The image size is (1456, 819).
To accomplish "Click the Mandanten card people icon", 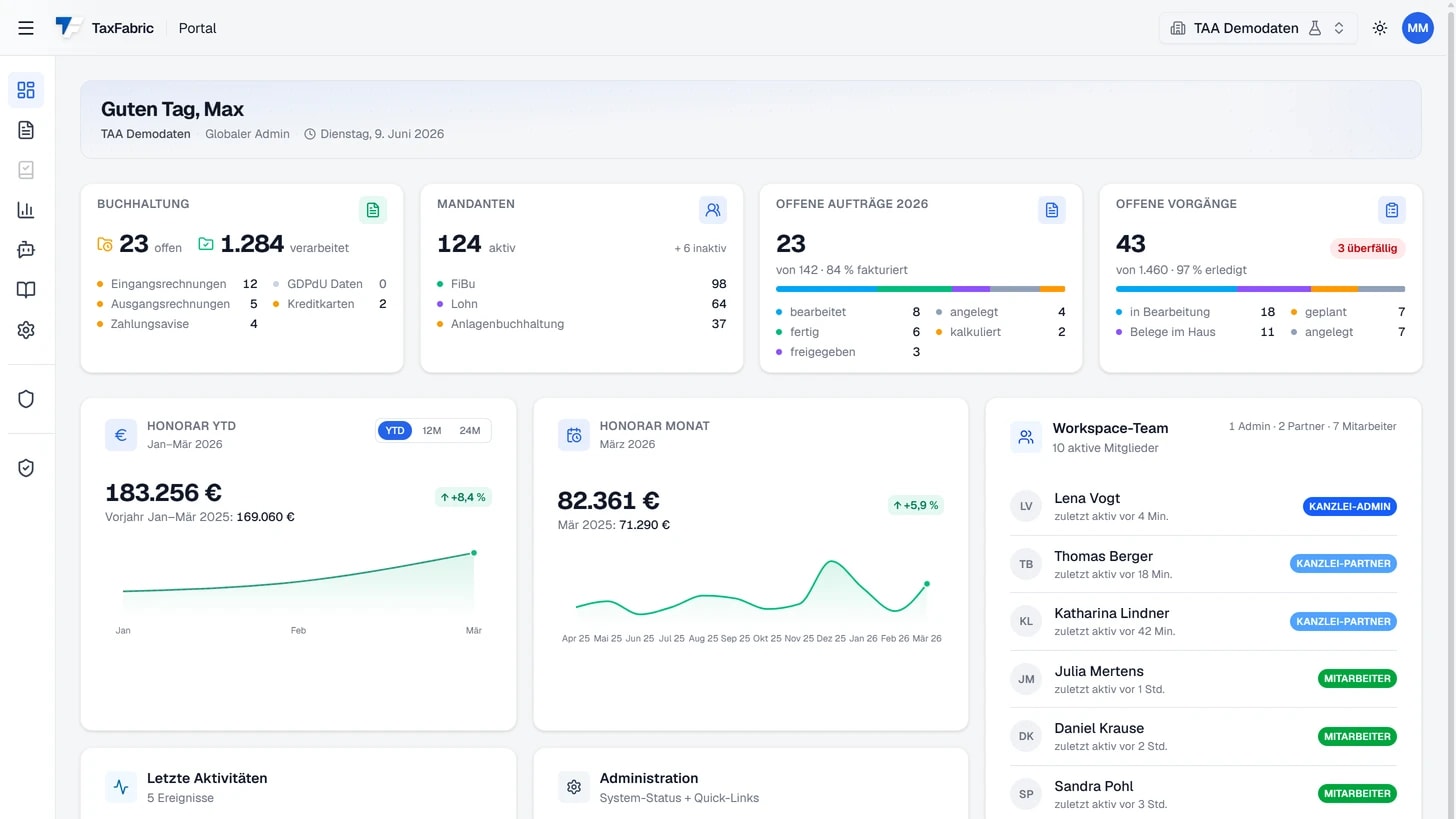I will (x=713, y=210).
